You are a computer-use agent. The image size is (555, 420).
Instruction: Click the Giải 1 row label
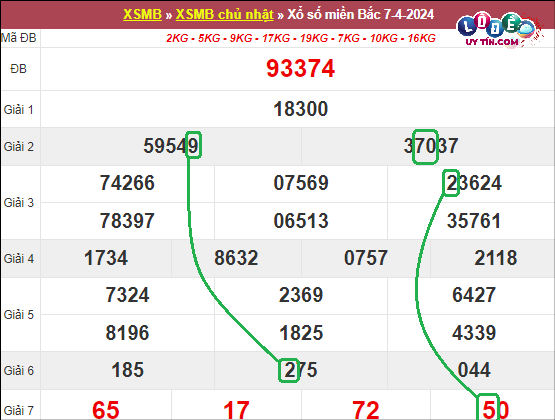[18, 110]
